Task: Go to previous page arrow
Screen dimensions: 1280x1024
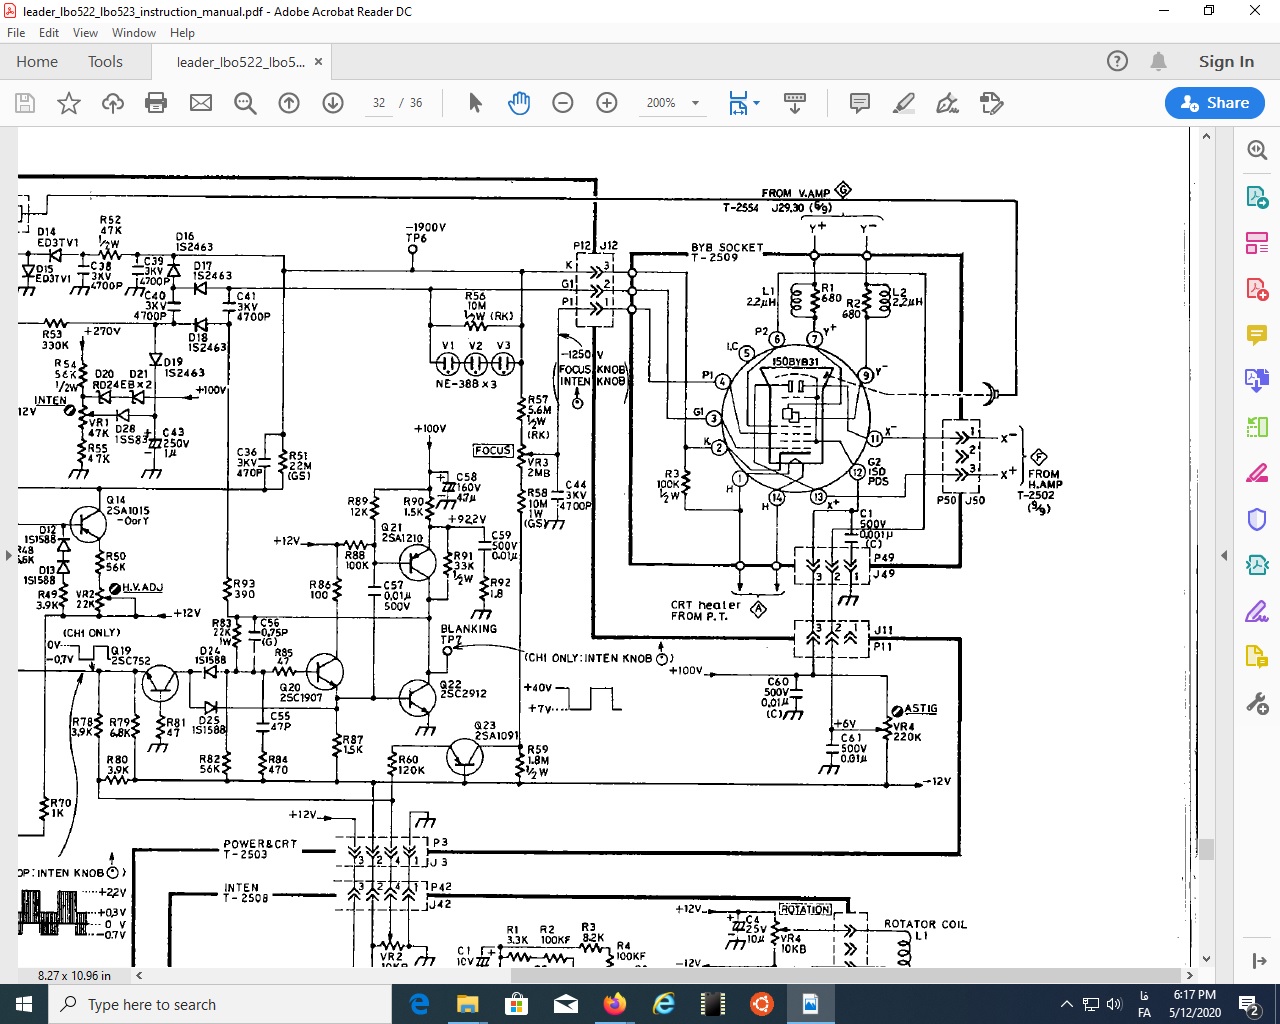Action: 289,103
